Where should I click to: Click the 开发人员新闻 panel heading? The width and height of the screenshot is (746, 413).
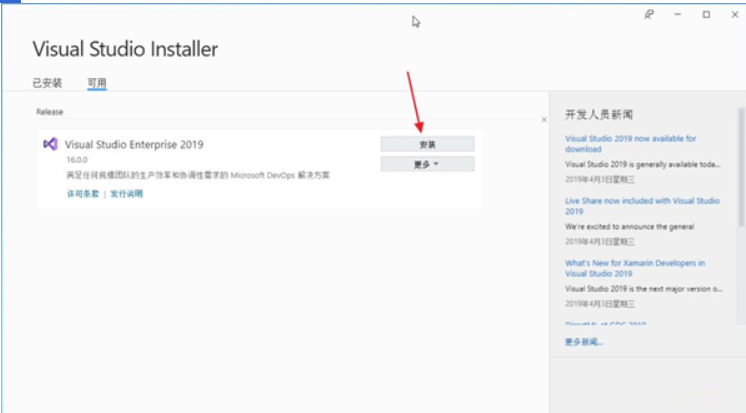coord(598,114)
